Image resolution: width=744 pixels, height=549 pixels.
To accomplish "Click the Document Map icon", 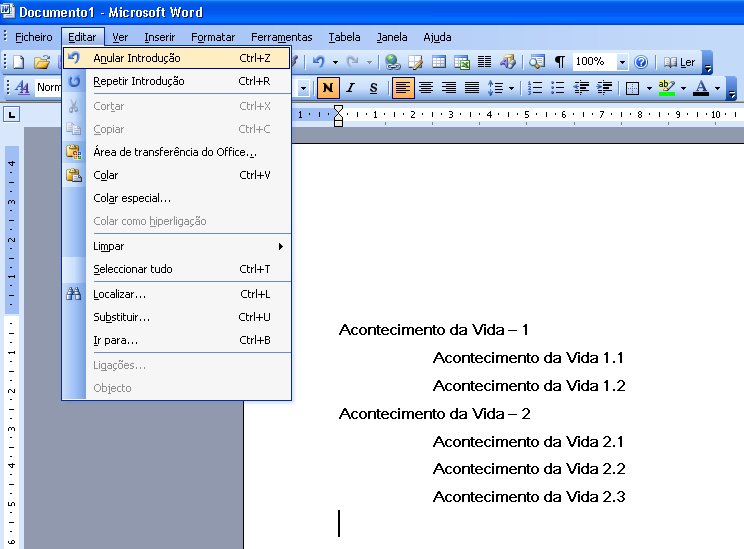I will tap(537, 62).
